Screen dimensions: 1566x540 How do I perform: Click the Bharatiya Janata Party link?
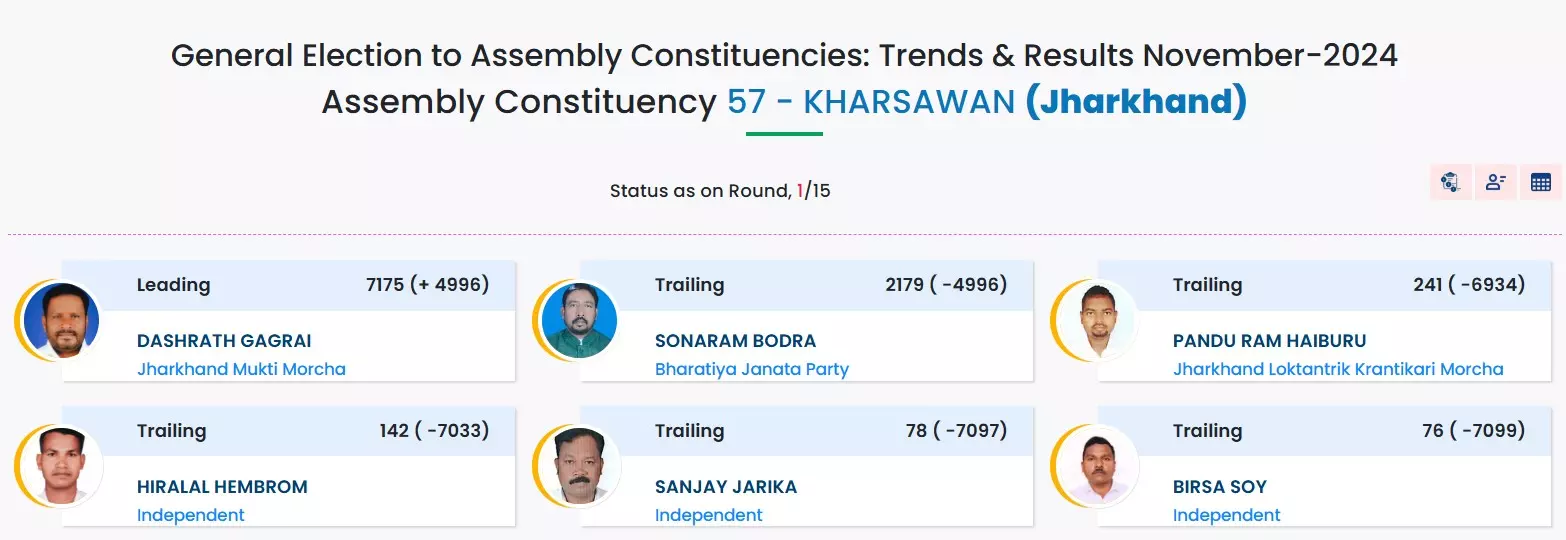click(751, 369)
